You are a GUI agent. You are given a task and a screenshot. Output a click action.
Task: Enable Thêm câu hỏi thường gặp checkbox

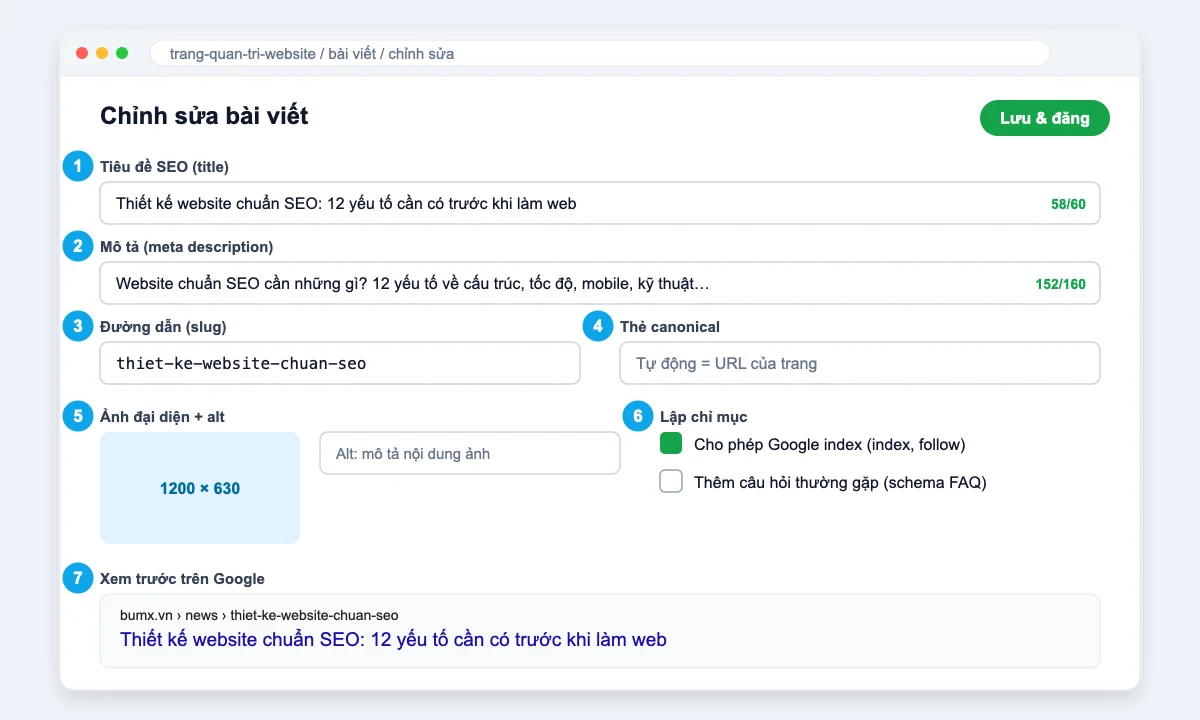click(x=671, y=482)
